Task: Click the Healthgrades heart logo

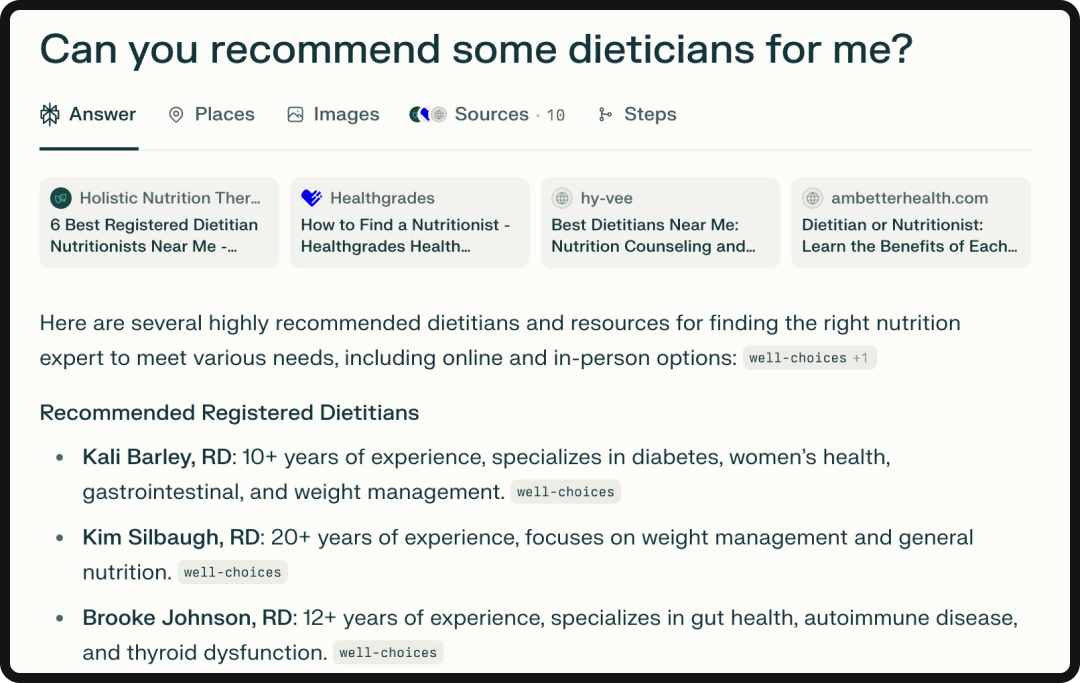Action: [x=311, y=197]
